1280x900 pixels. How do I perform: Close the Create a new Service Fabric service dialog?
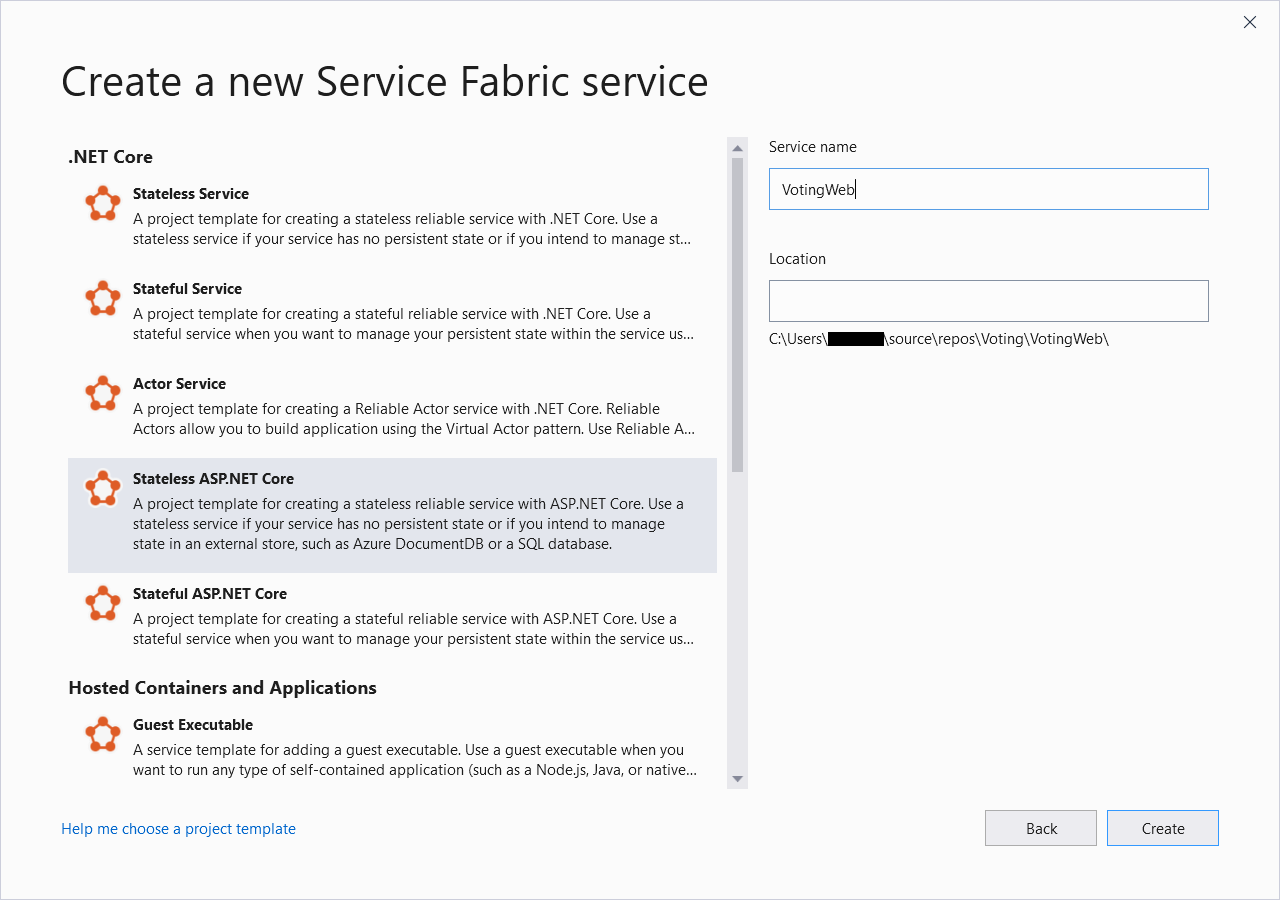(x=1249, y=22)
